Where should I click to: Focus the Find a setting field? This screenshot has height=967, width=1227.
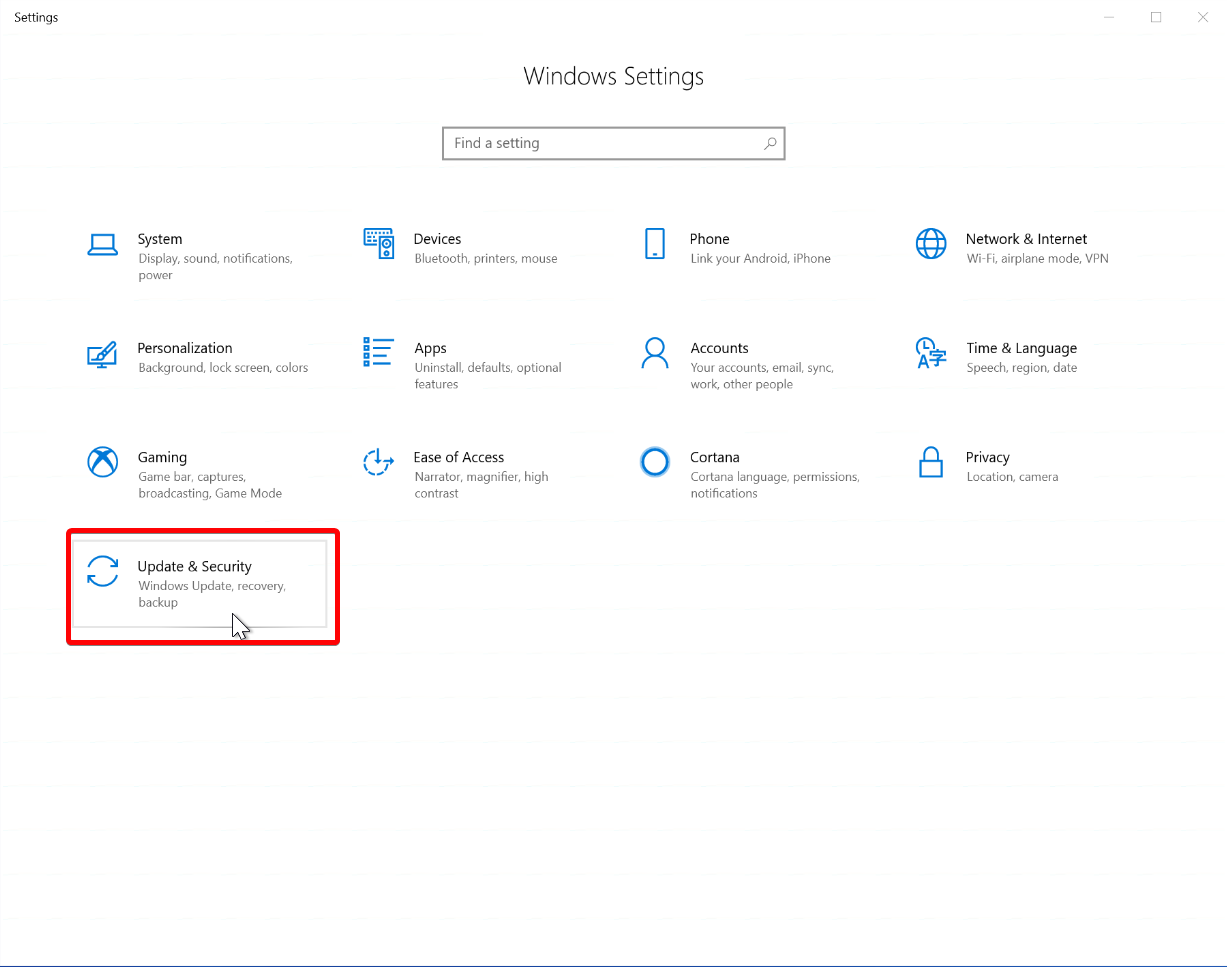[x=600, y=143]
